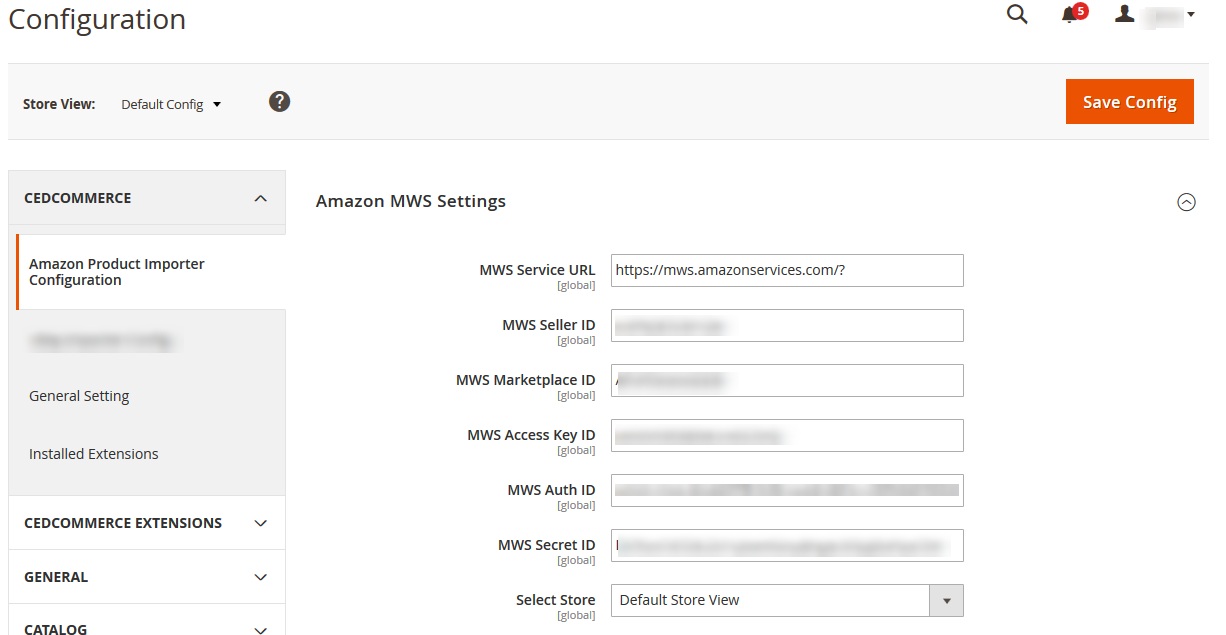Open the global search magnifier

1016,15
